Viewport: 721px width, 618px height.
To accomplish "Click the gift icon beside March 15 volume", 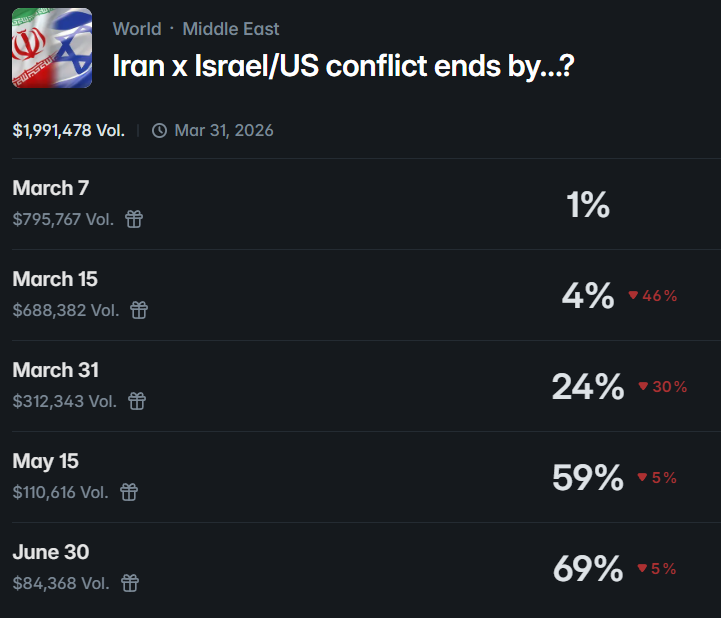I will [139, 310].
